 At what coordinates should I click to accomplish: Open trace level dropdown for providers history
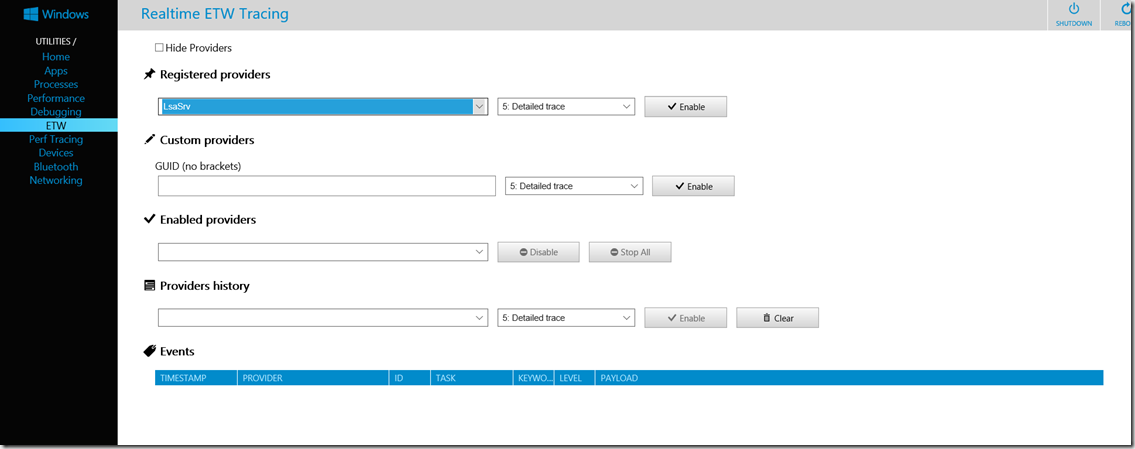click(566, 318)
